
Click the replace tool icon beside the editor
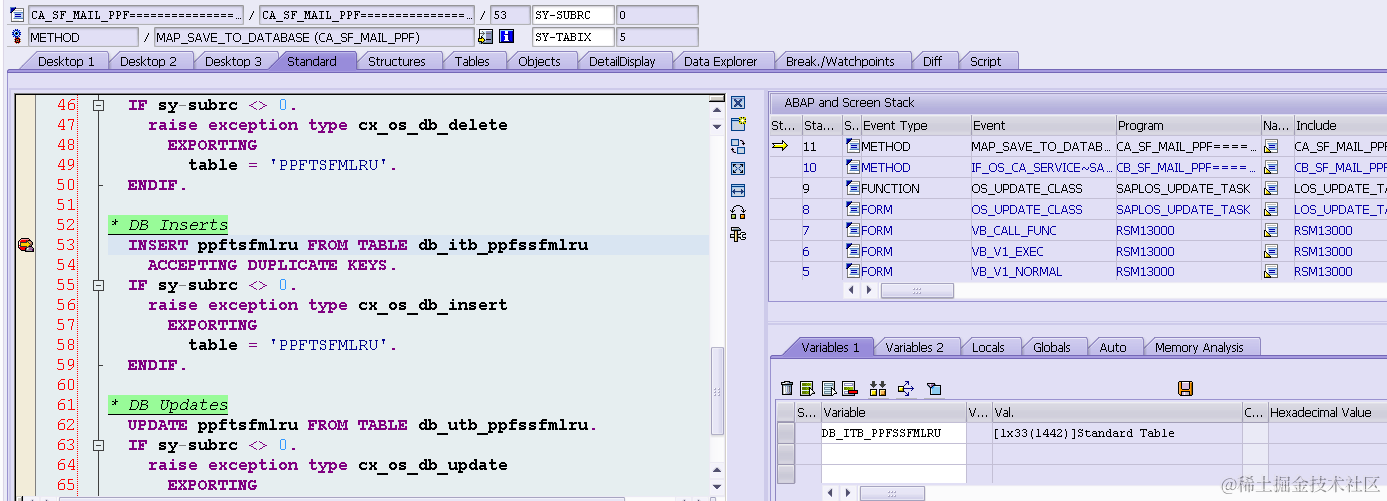tap(738, 146)
